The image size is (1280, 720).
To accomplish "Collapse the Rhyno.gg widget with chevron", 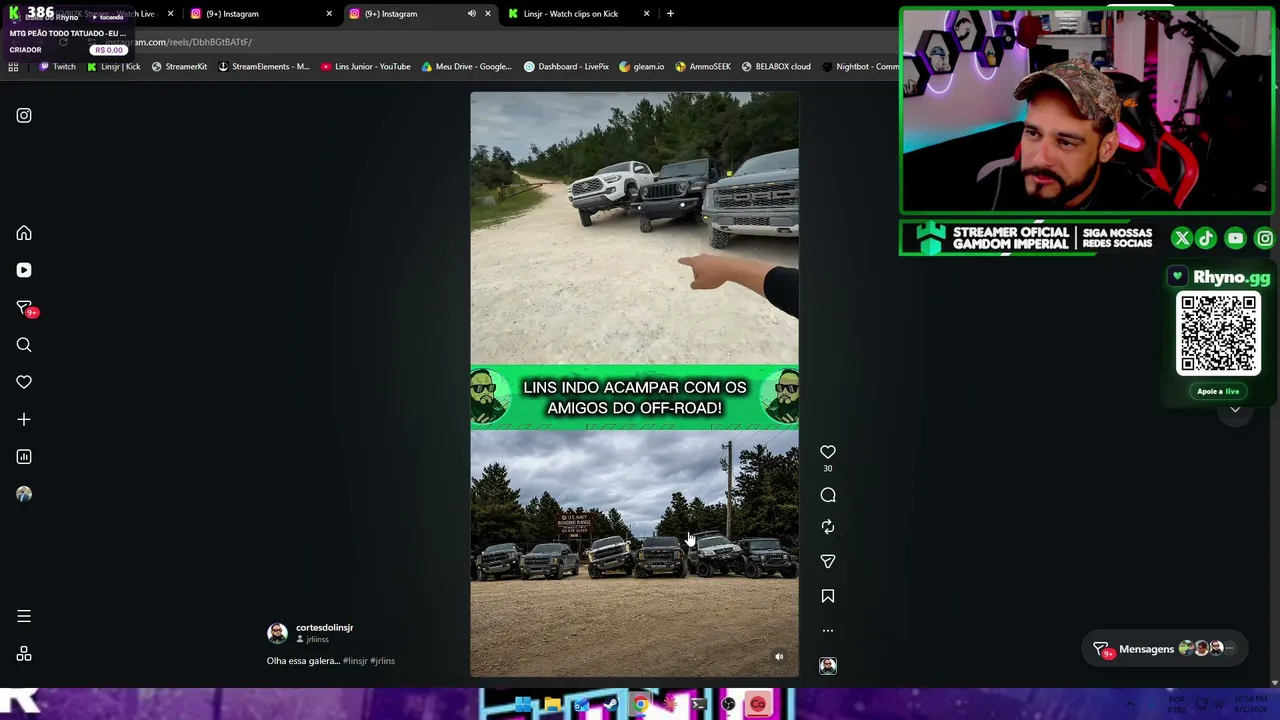I will pos(1235,410).
